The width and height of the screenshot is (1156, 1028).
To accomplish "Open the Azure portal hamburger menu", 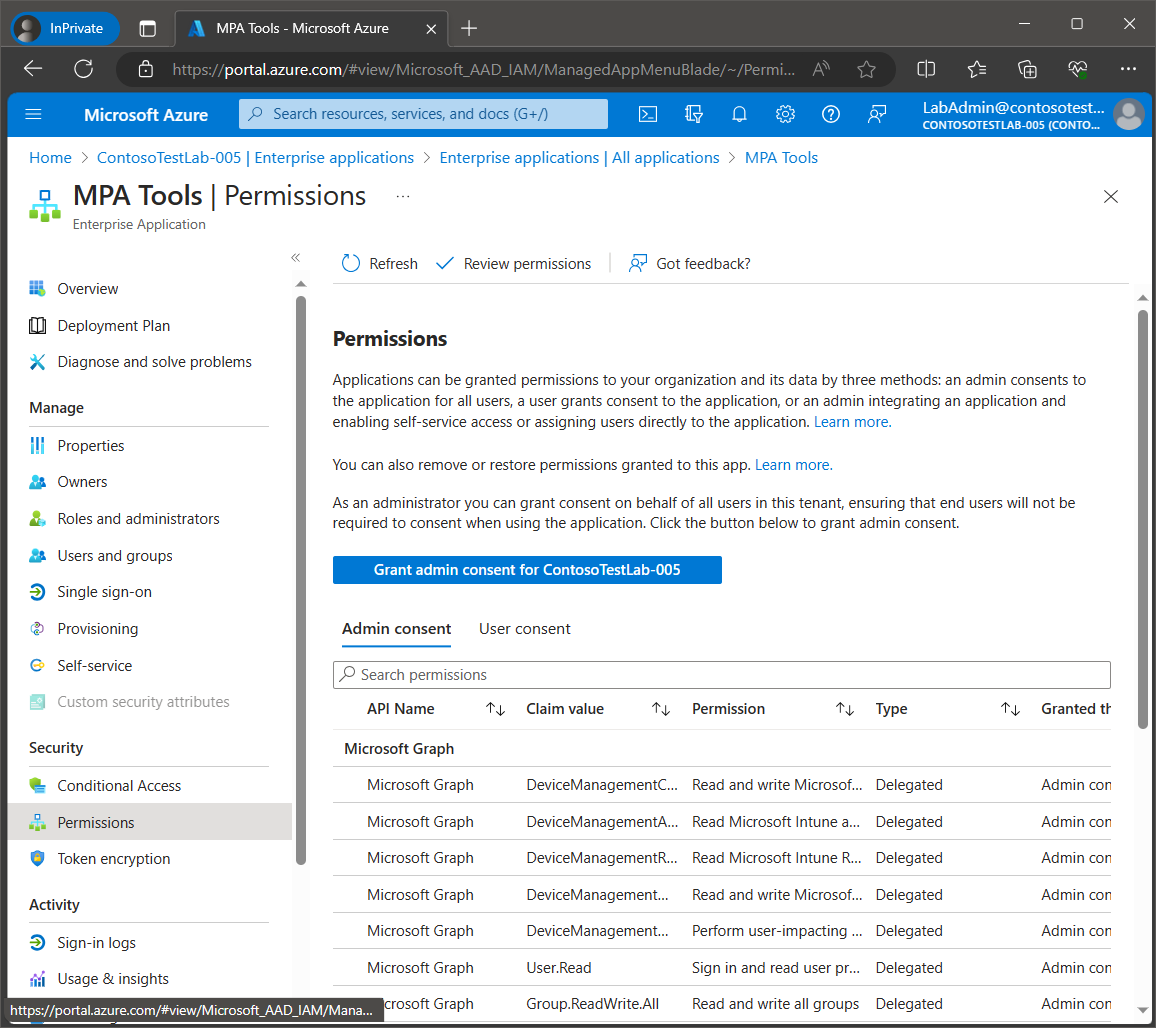I will [x=33, y=114].
